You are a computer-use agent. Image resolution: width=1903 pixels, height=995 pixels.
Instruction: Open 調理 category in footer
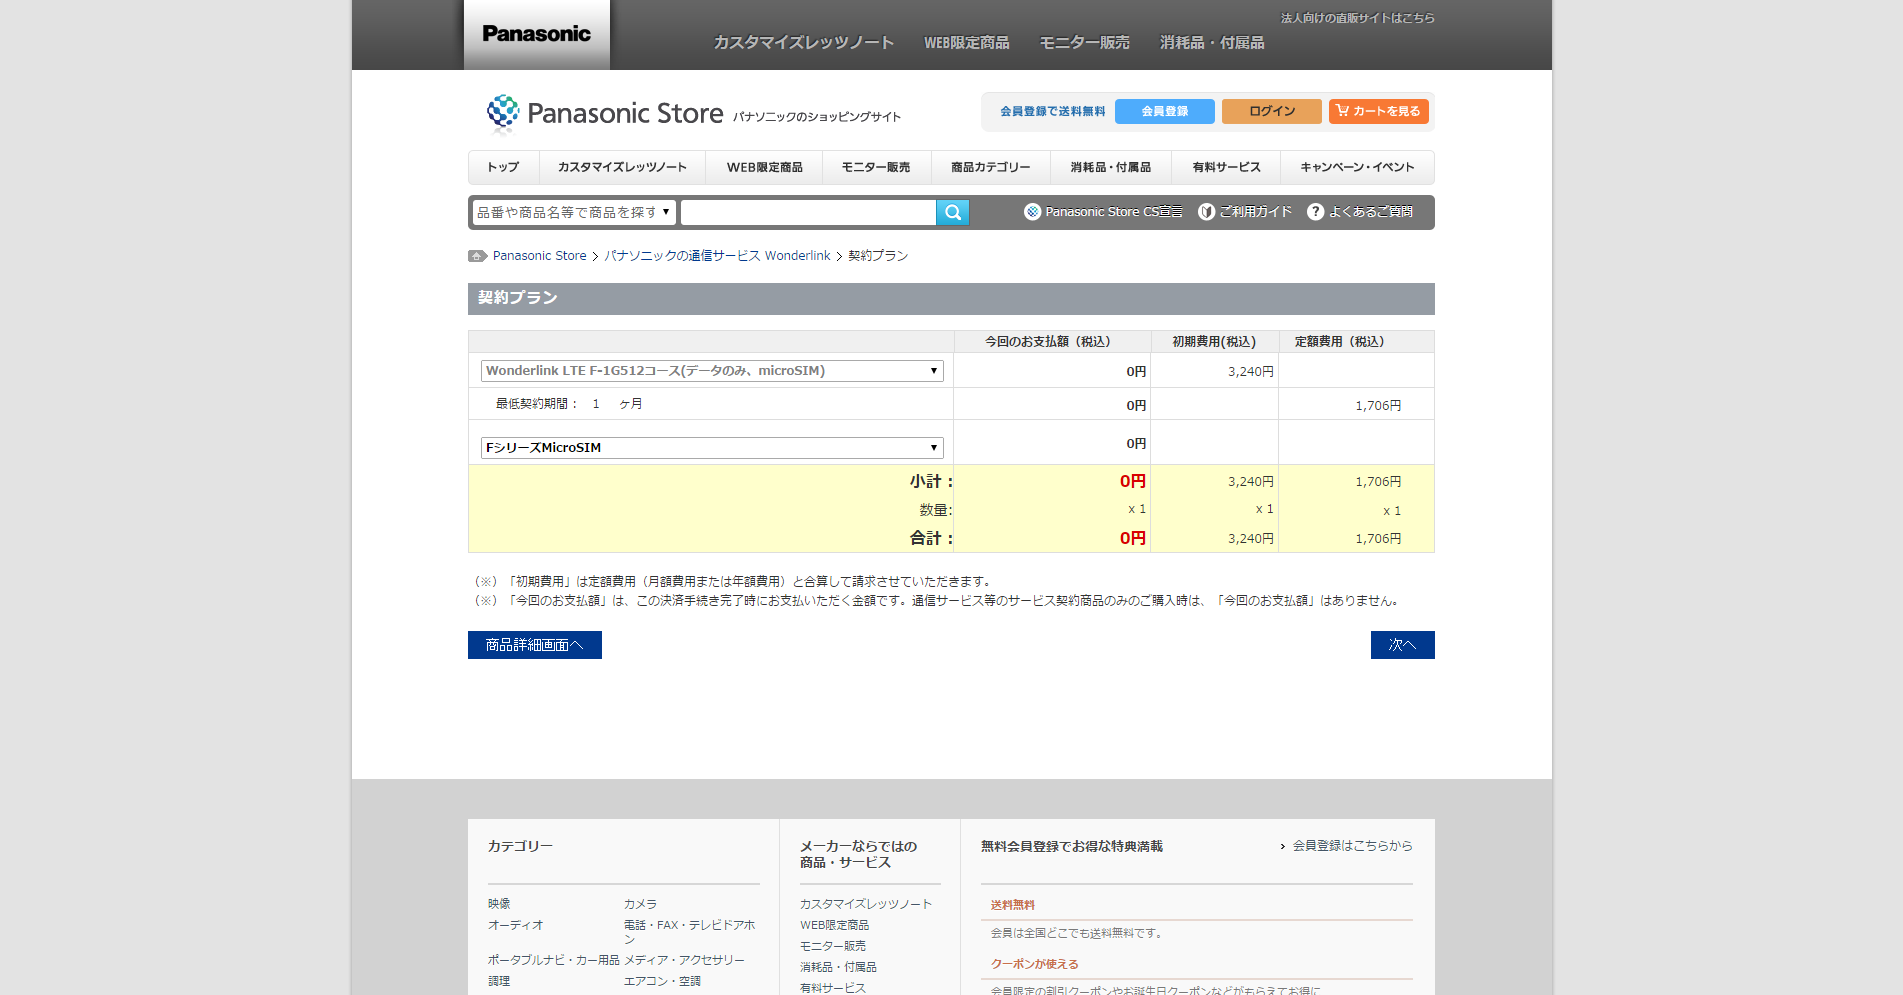tap(499, 981)
